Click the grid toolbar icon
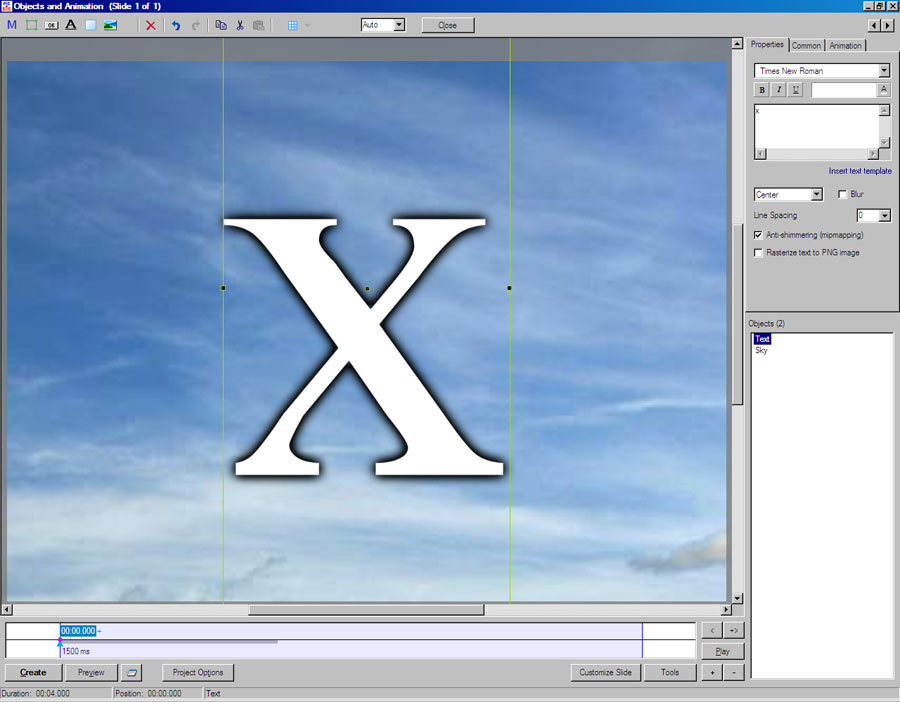This screenshot has width=900, height=702. click(x=293, y=25)
